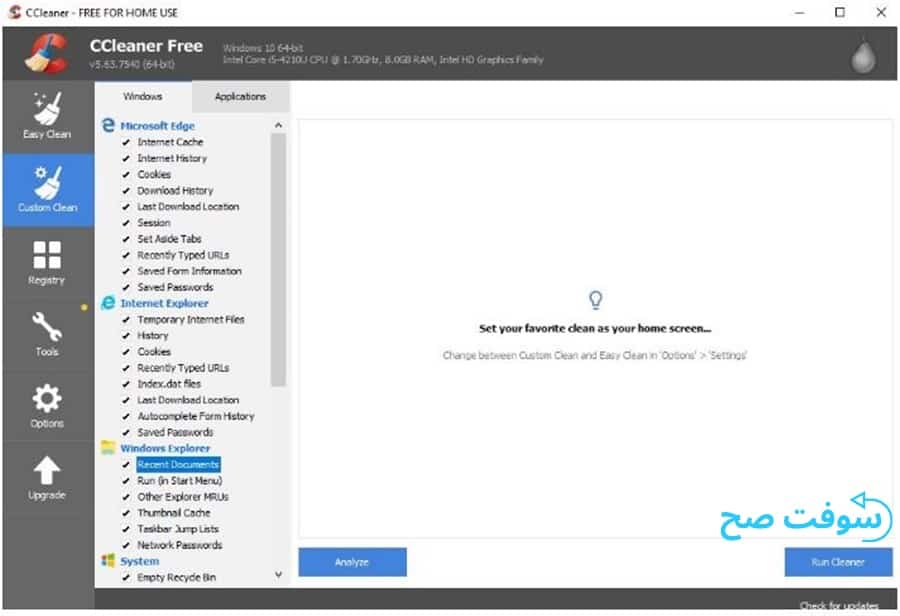Click the 'Change between Custom Clean' hint text
The width and height of the screenshot is (900, 616).
tap(595, 355)
